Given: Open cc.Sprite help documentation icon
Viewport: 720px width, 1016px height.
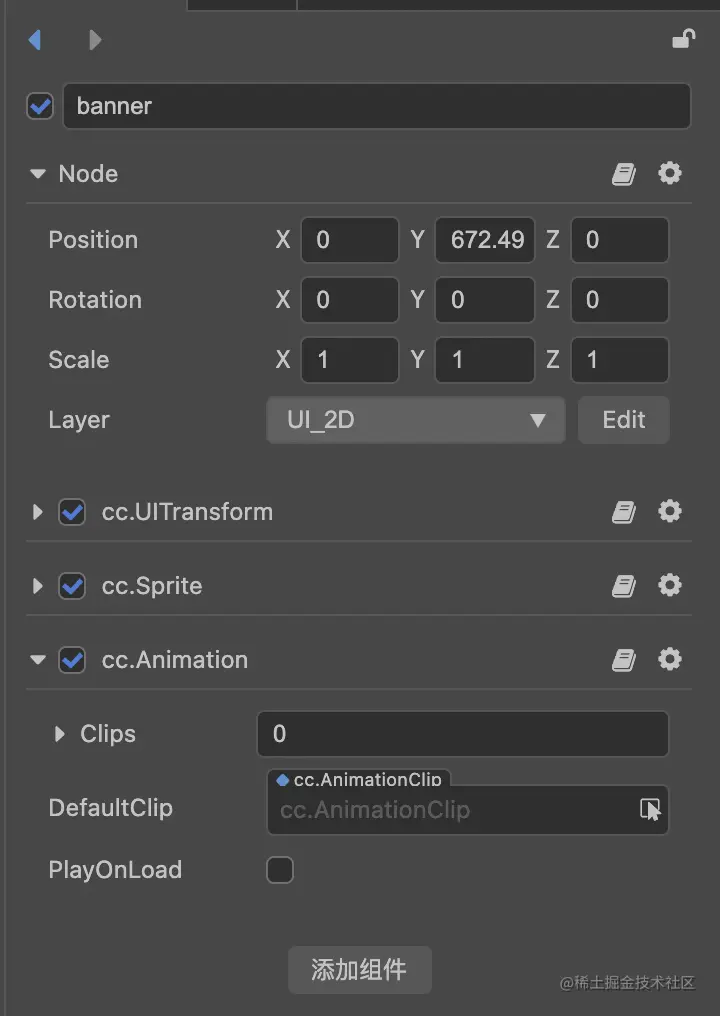Looking at the screenshot, I should (x=623, y=586).
